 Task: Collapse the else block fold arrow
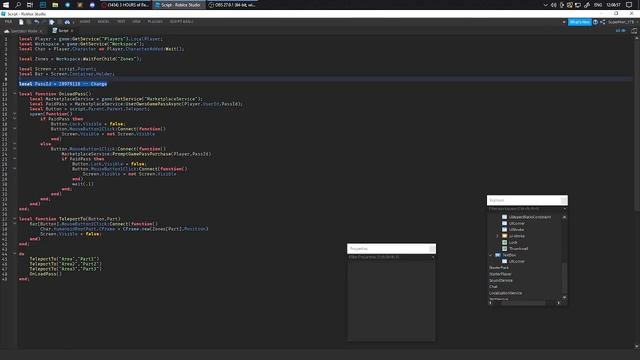pyautogui.click(x=15, y=144)
